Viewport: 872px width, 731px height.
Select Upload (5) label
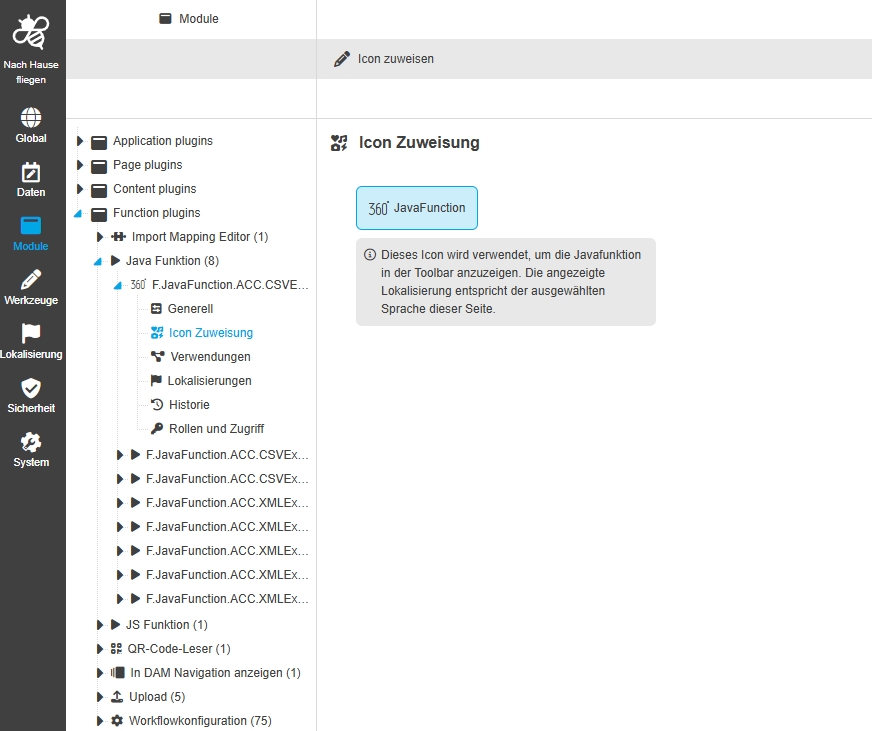click(157, 697)
